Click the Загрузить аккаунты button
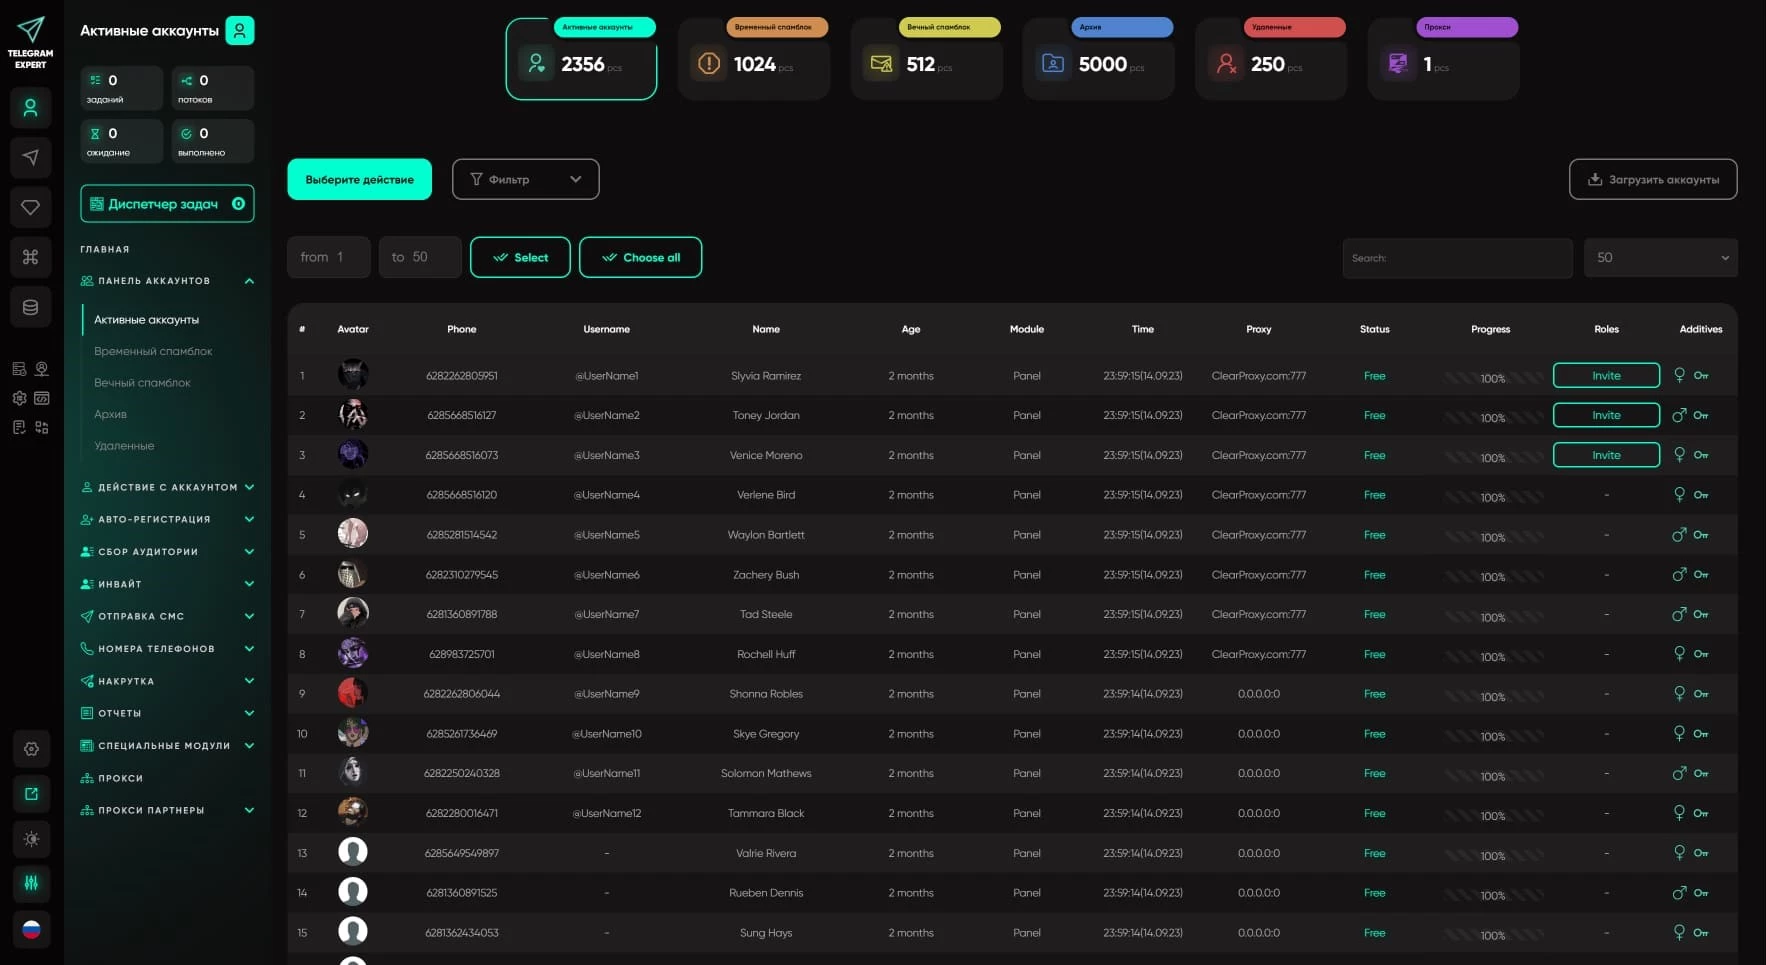The width and height of the screenshot is (1766, 965). 1652,180
